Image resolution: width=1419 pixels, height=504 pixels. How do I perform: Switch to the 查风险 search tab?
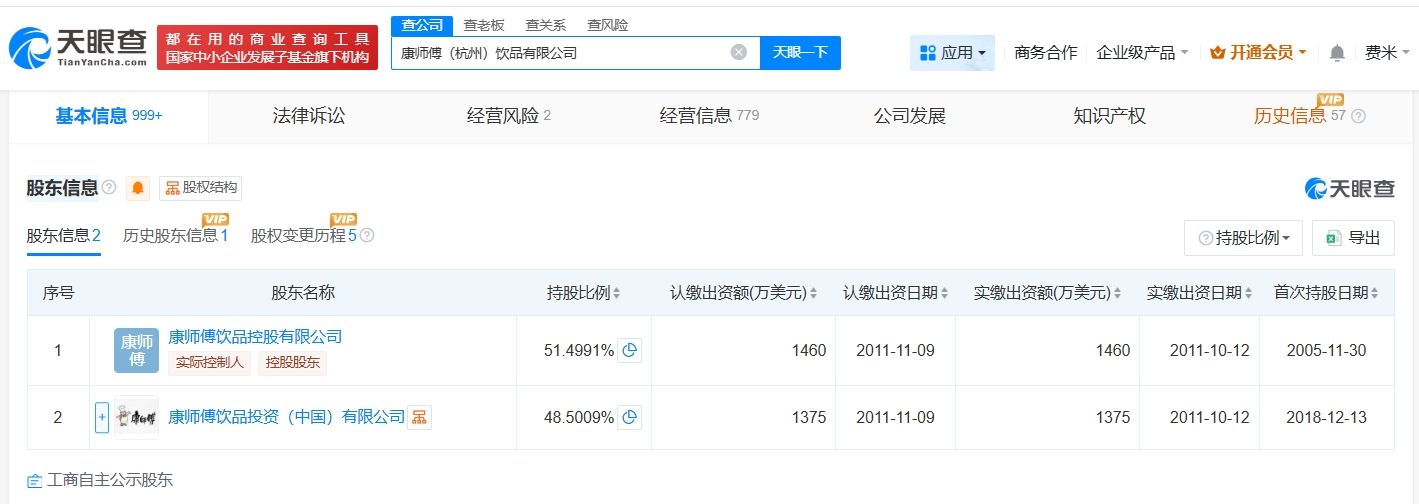pyautogui.click(x=607, y=25)
